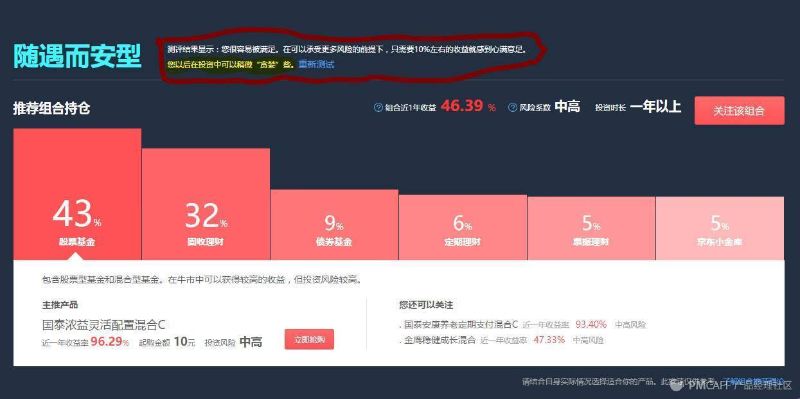Open the 9% 债券基金 block
Screen dimensions: 800x399
point(334,225)
